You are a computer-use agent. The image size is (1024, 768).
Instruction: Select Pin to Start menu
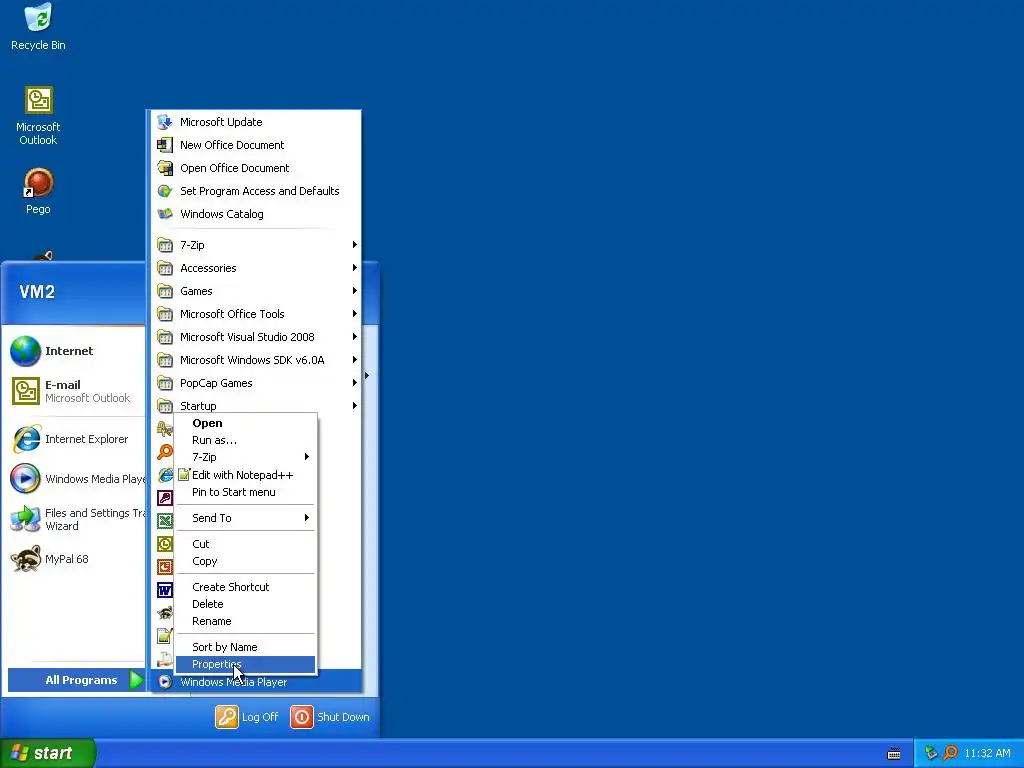click(x=246, y=492)
